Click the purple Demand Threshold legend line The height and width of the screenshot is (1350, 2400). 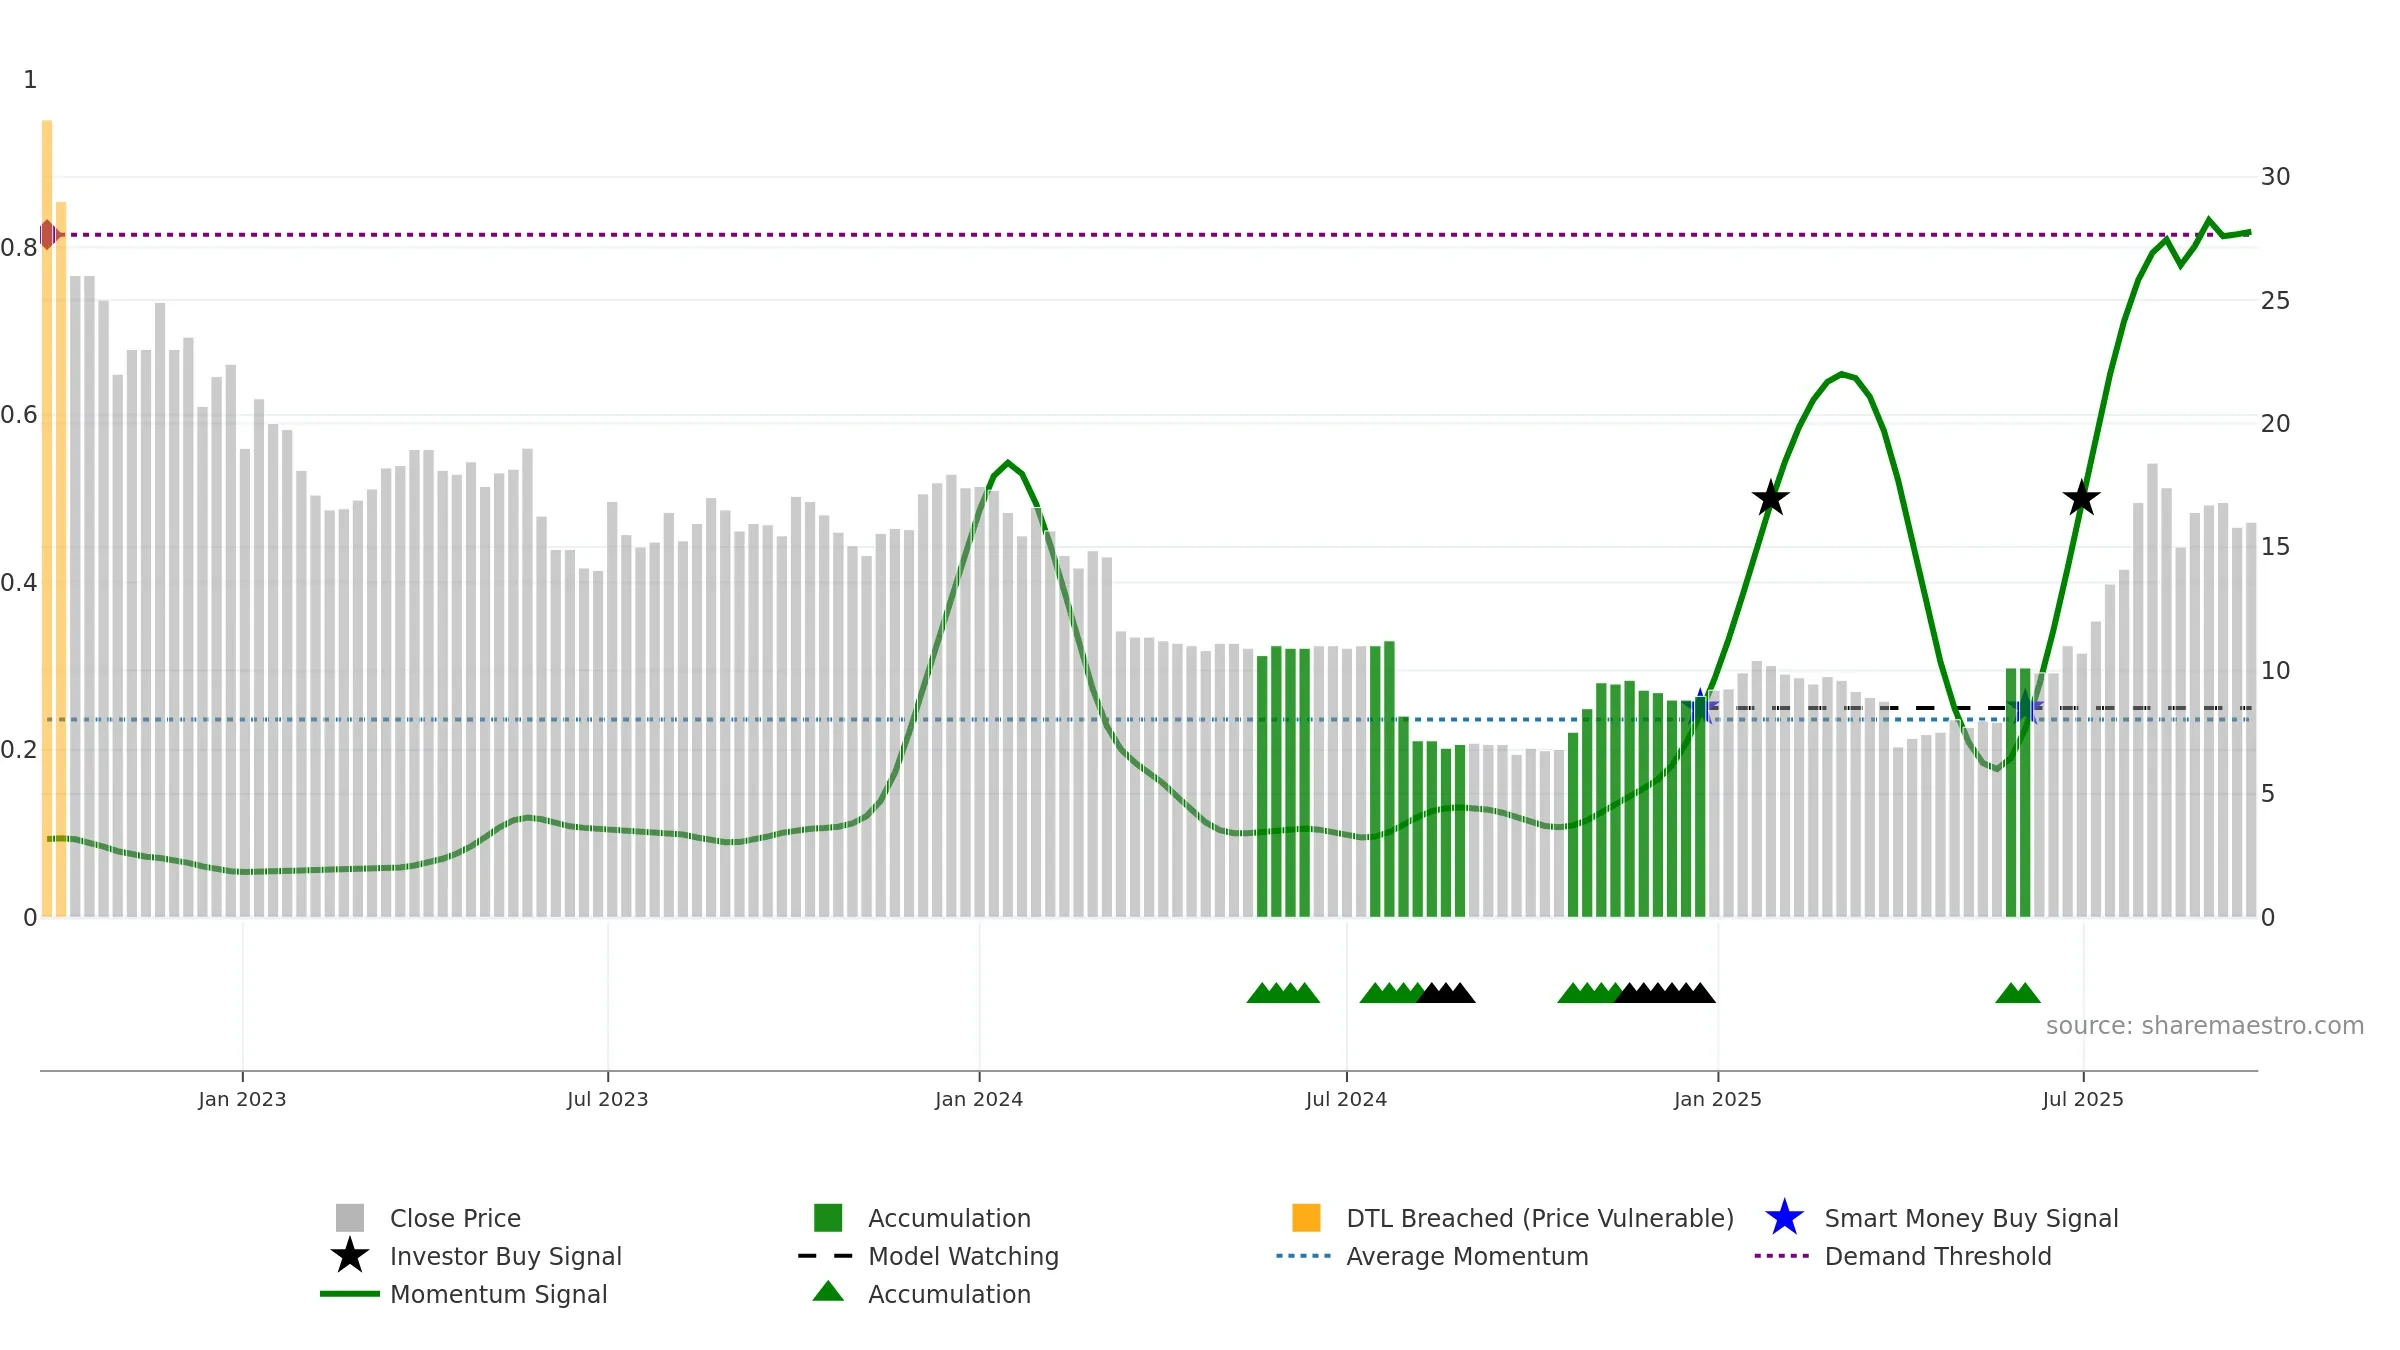click(1782, 1256)
